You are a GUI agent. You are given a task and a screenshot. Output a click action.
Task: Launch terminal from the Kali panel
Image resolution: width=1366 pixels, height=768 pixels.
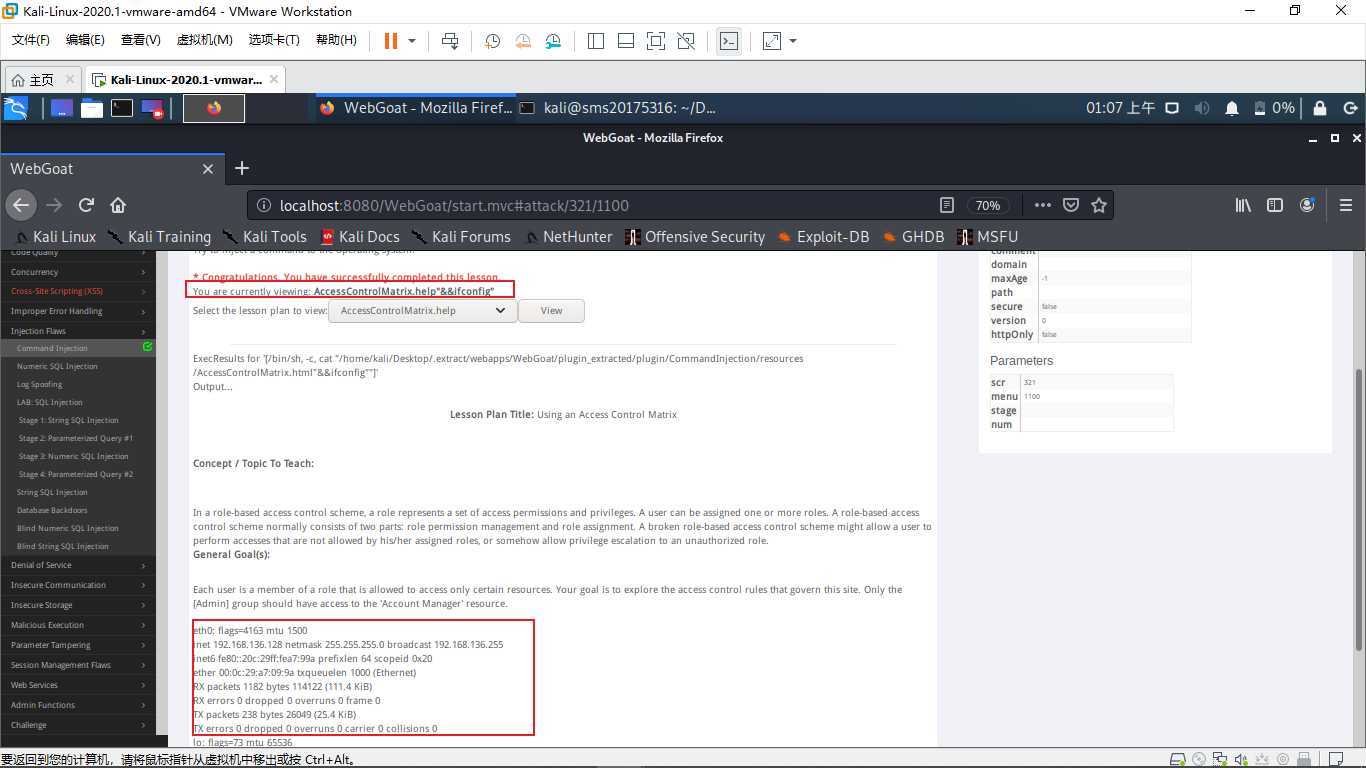(122, 108)
